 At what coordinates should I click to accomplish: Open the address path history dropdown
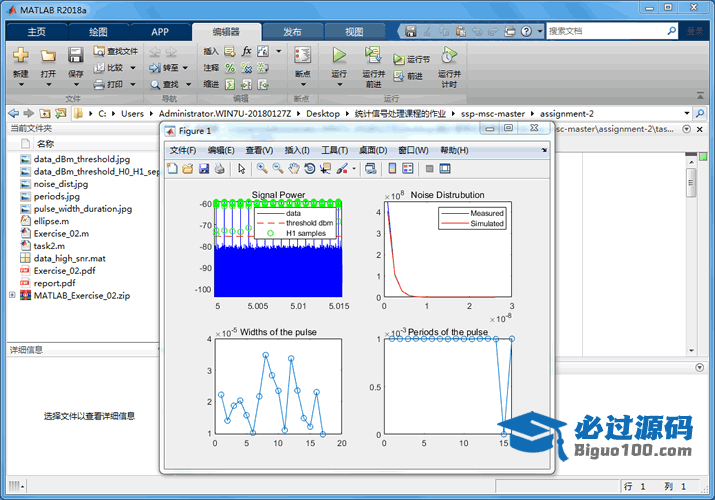pyautogui.click(x=687, y=113)
